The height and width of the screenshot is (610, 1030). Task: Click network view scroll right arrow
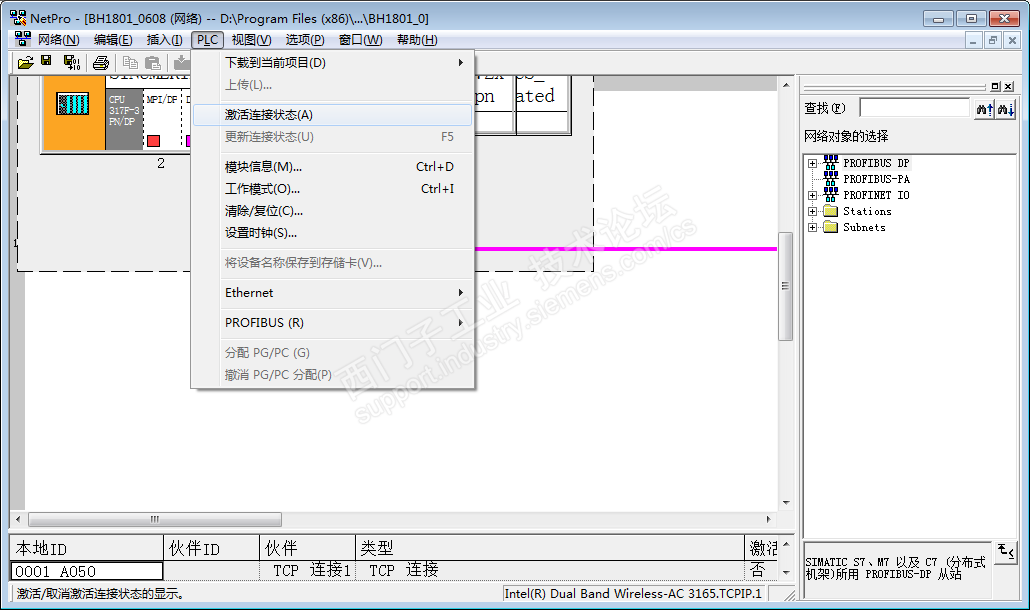click(769, 519)
